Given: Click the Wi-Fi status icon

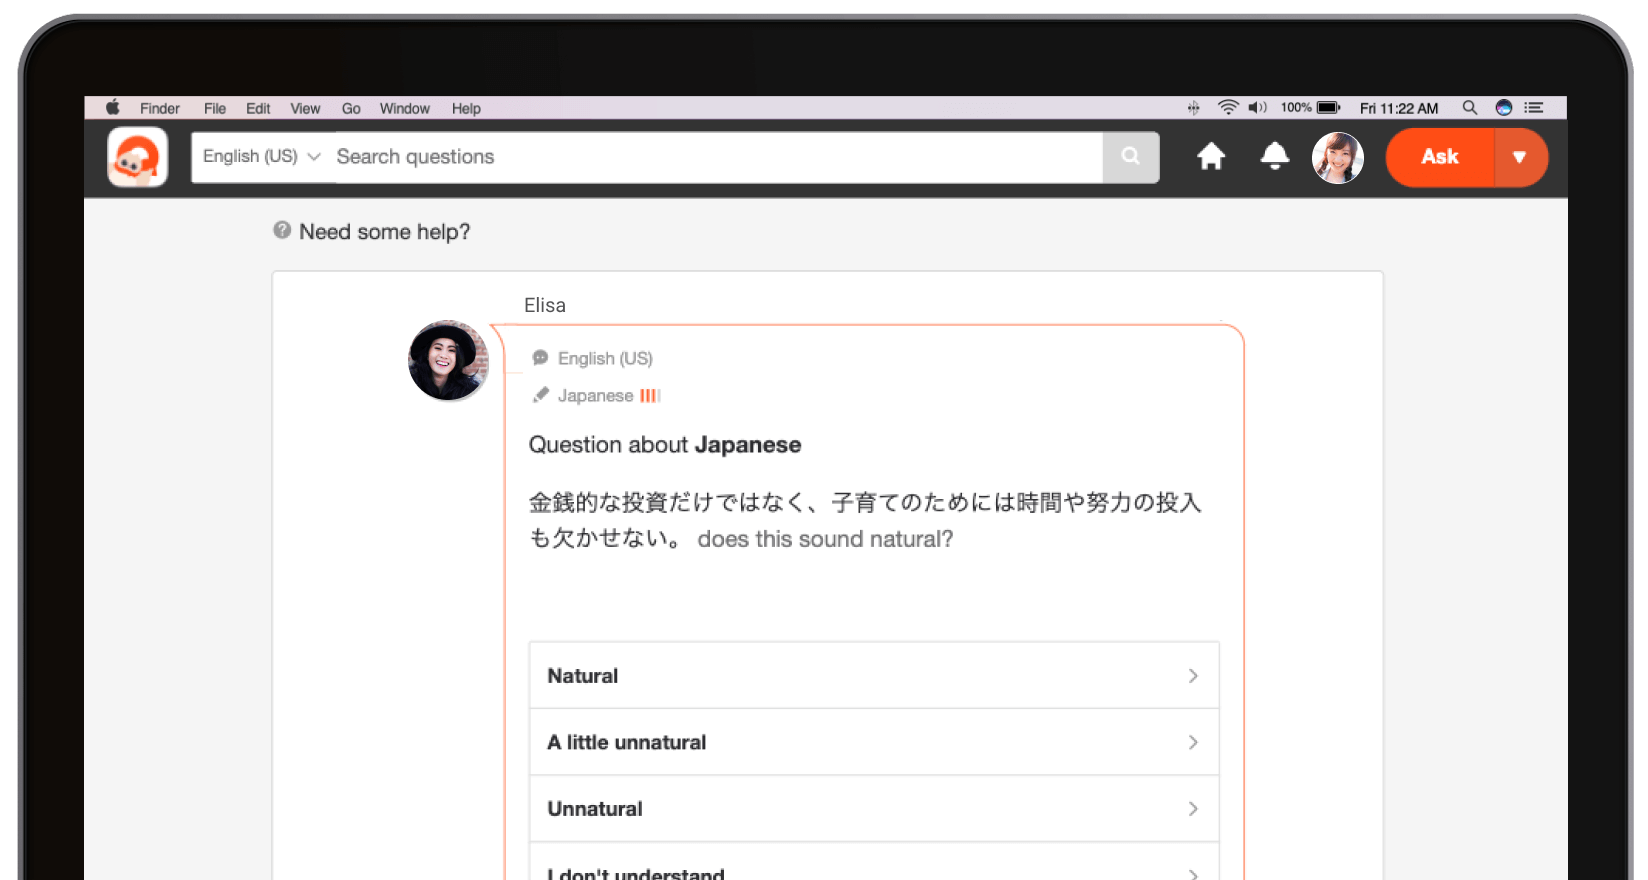Looking at the screenshot, I should [1227, 108].
